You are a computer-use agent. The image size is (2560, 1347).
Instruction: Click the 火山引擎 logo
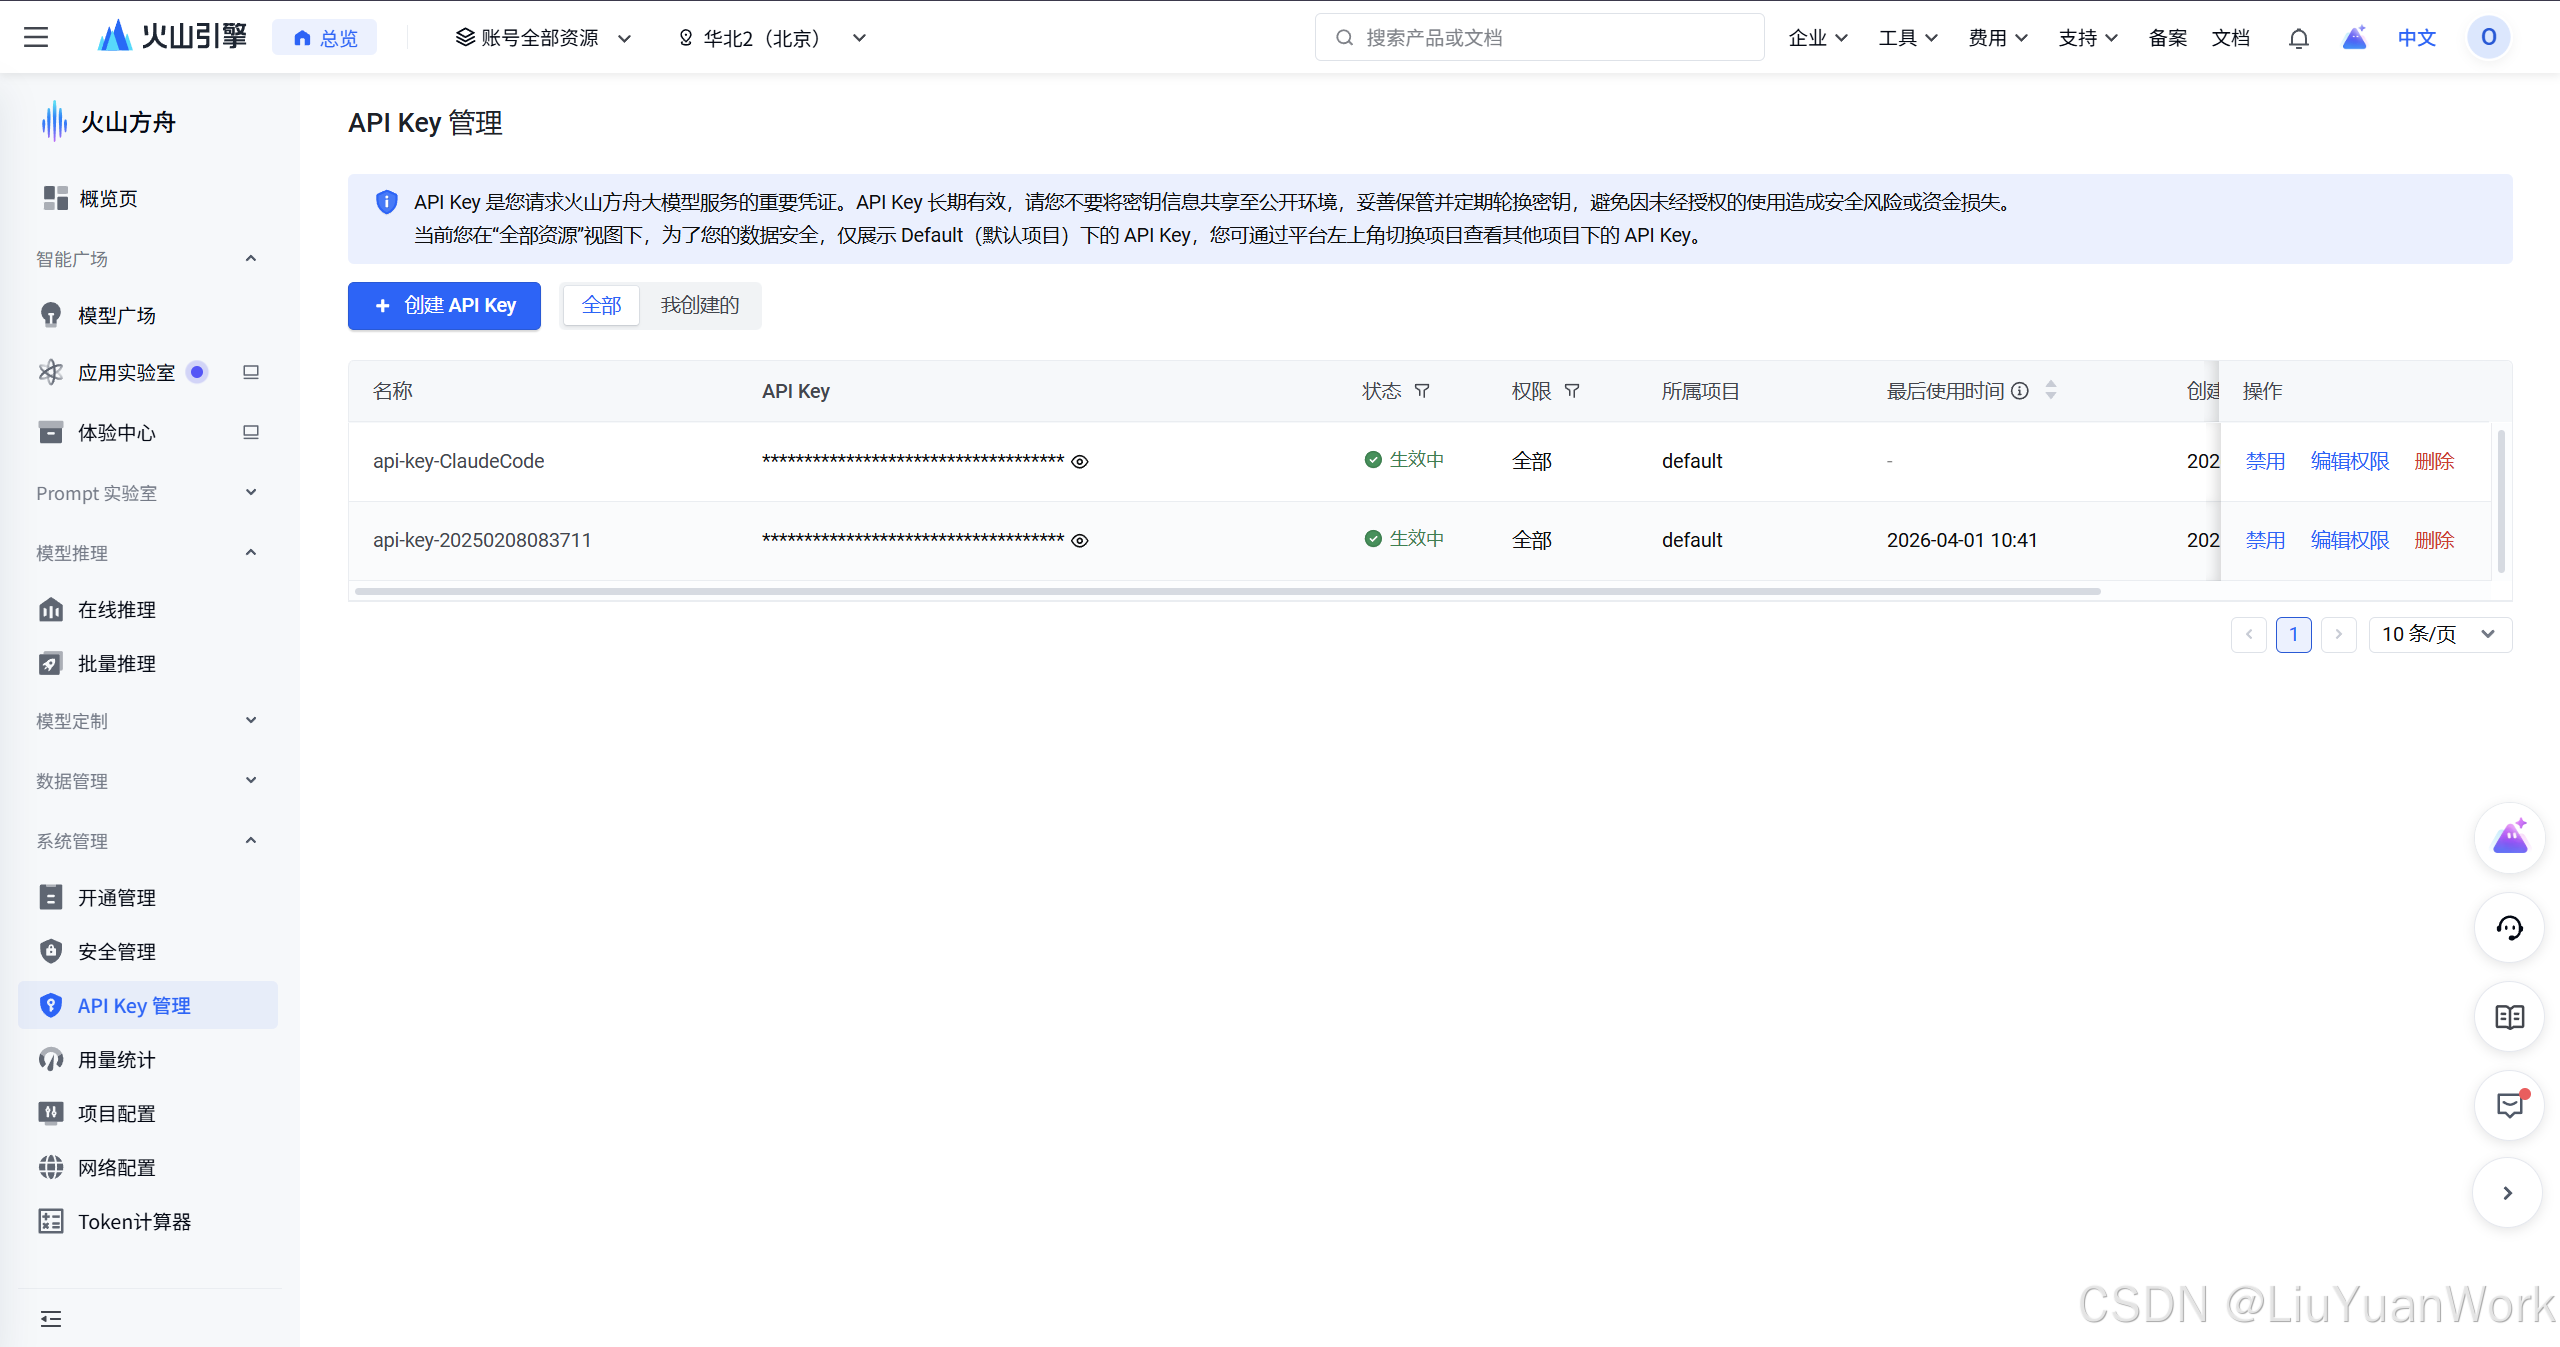point(172,37)
